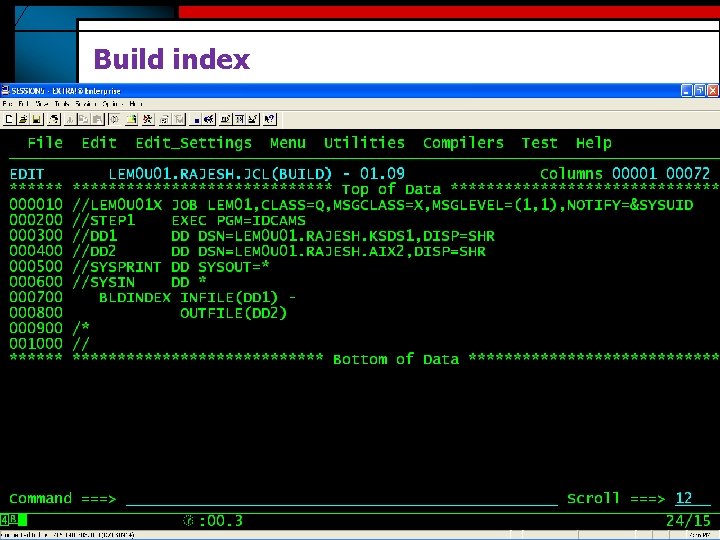Click the New session toolbar icon

pos(9,119)
